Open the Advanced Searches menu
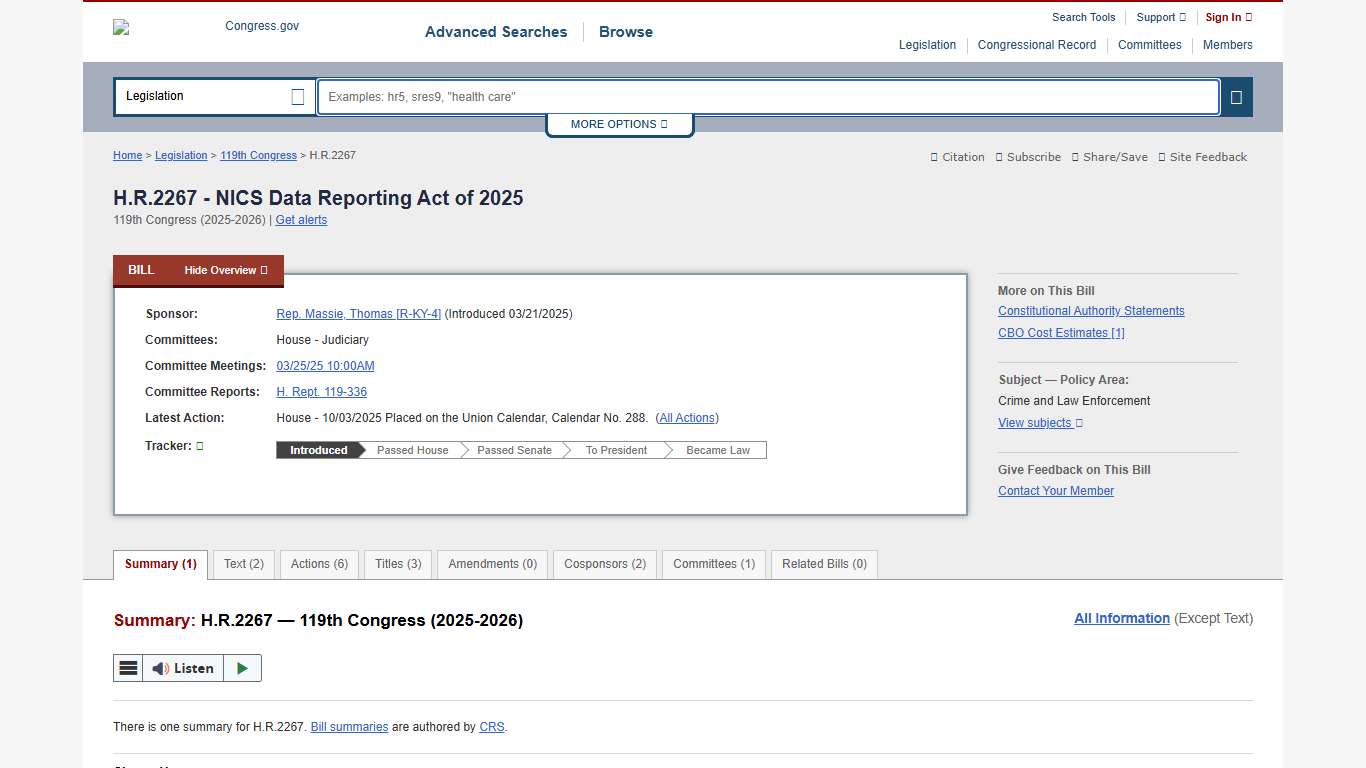Screen dimensions: 1366x768 (x=496, y=32)
